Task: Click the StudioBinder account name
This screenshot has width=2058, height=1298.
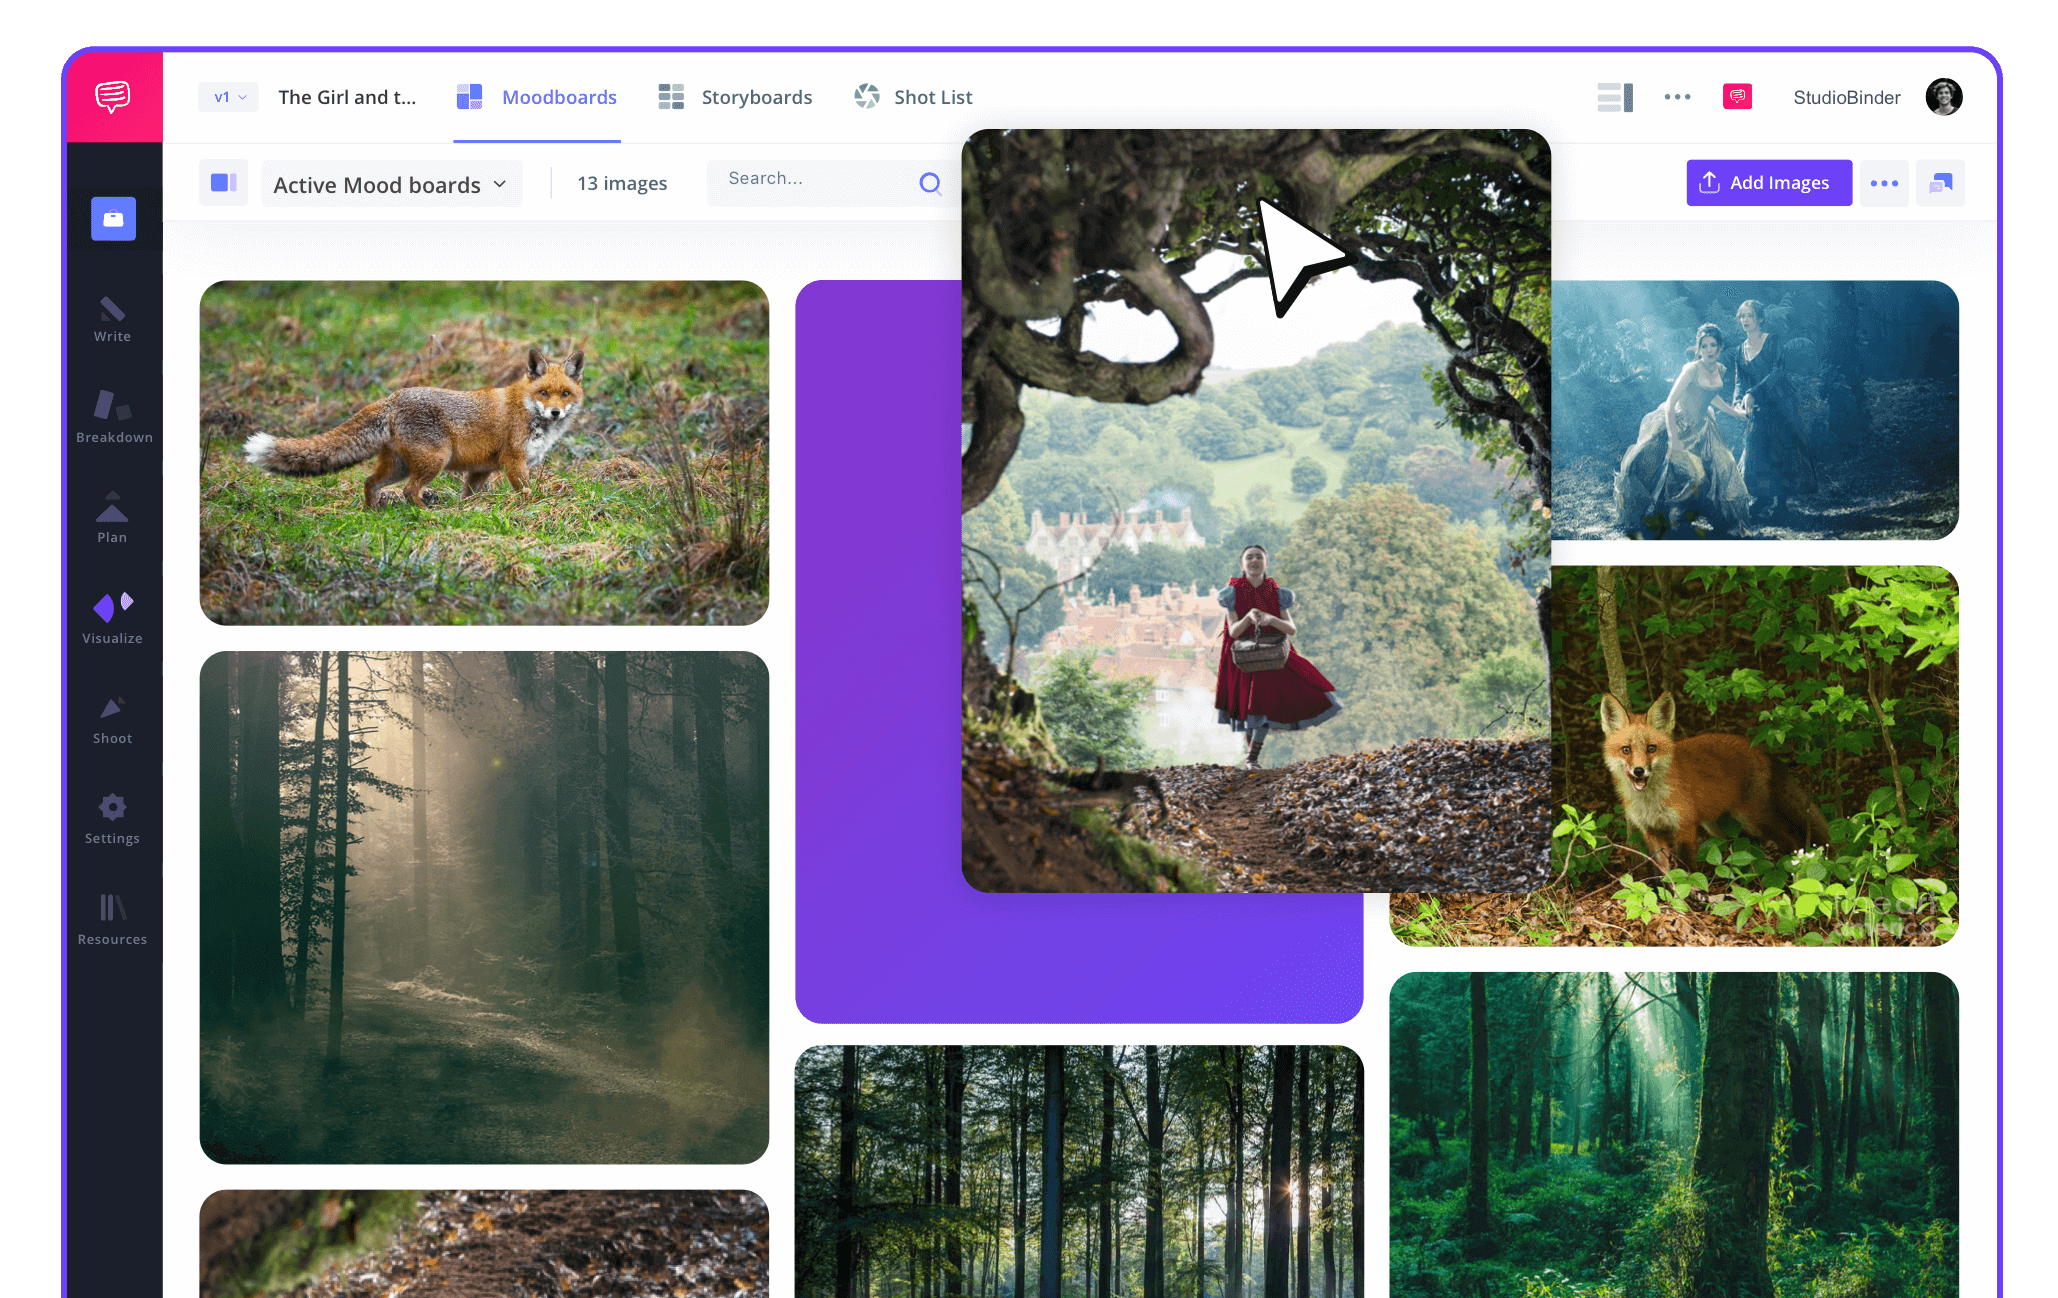Action: pos(1846,97)
